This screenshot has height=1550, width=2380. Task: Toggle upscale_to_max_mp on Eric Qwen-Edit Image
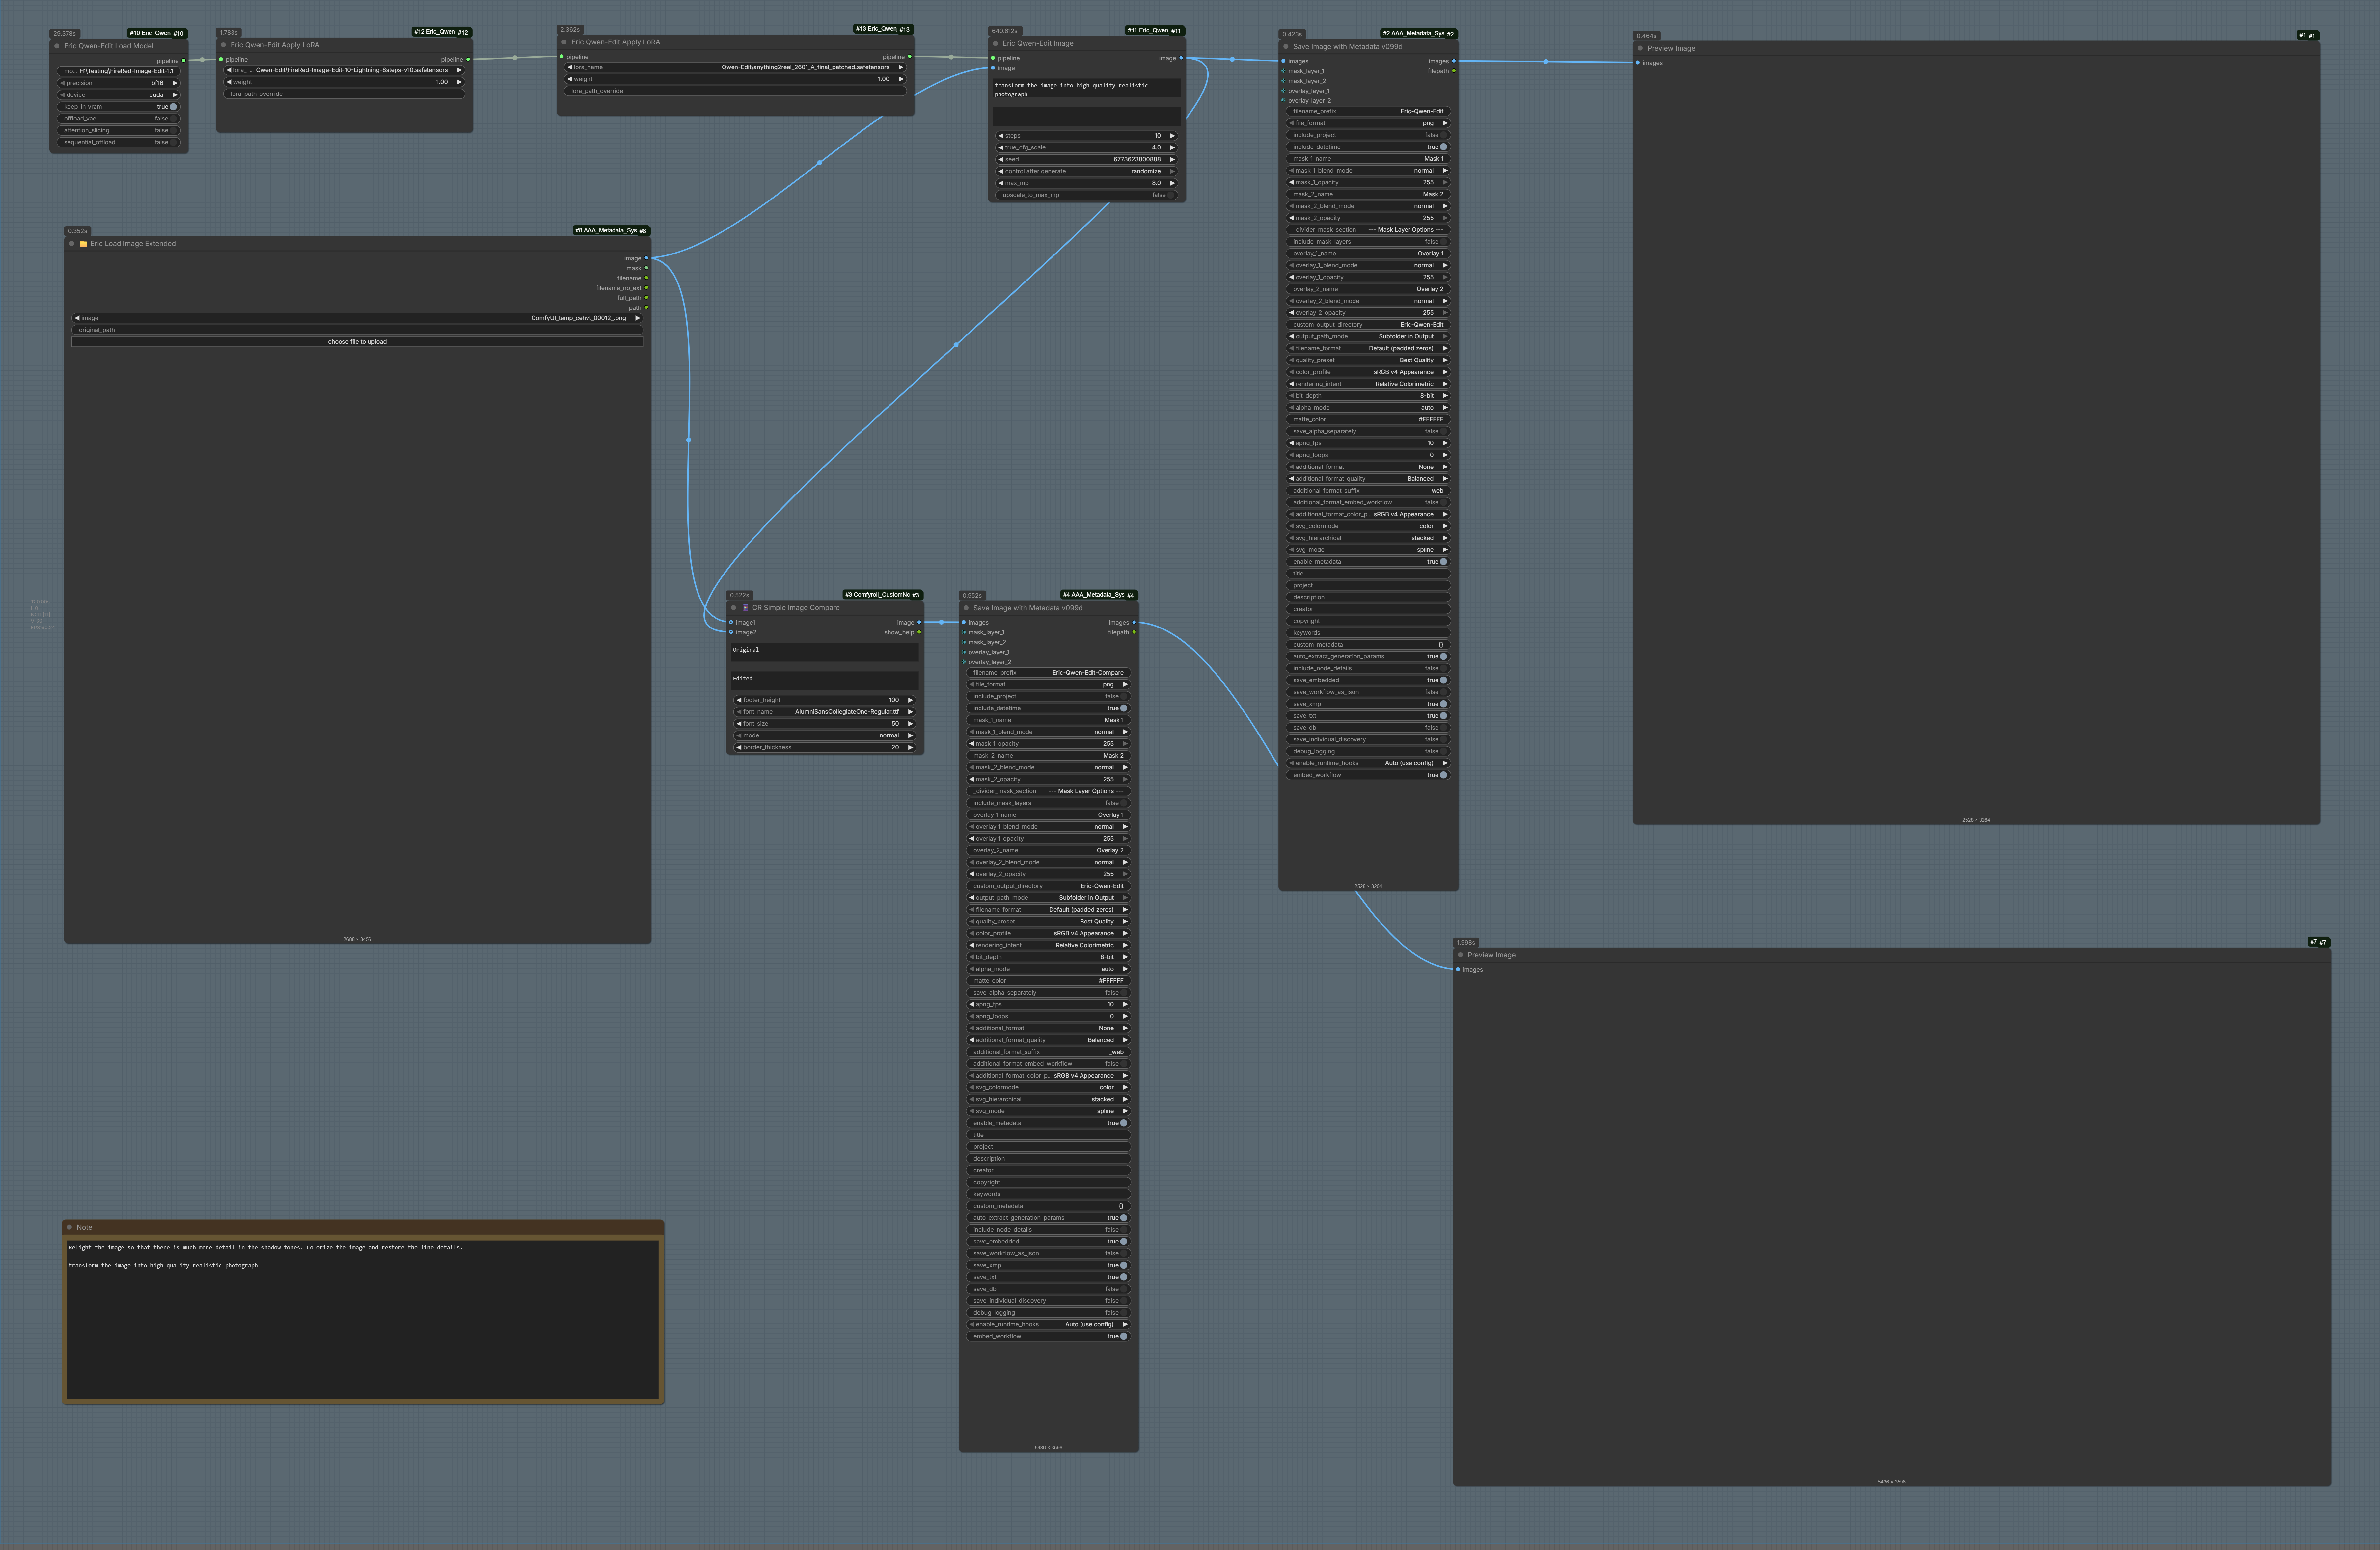1087,195
